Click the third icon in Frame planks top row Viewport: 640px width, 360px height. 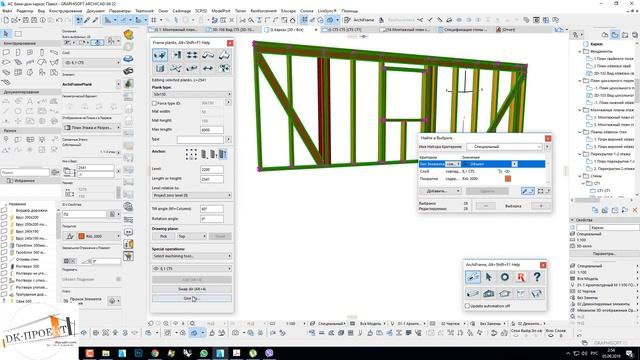(x=192, y=55)
